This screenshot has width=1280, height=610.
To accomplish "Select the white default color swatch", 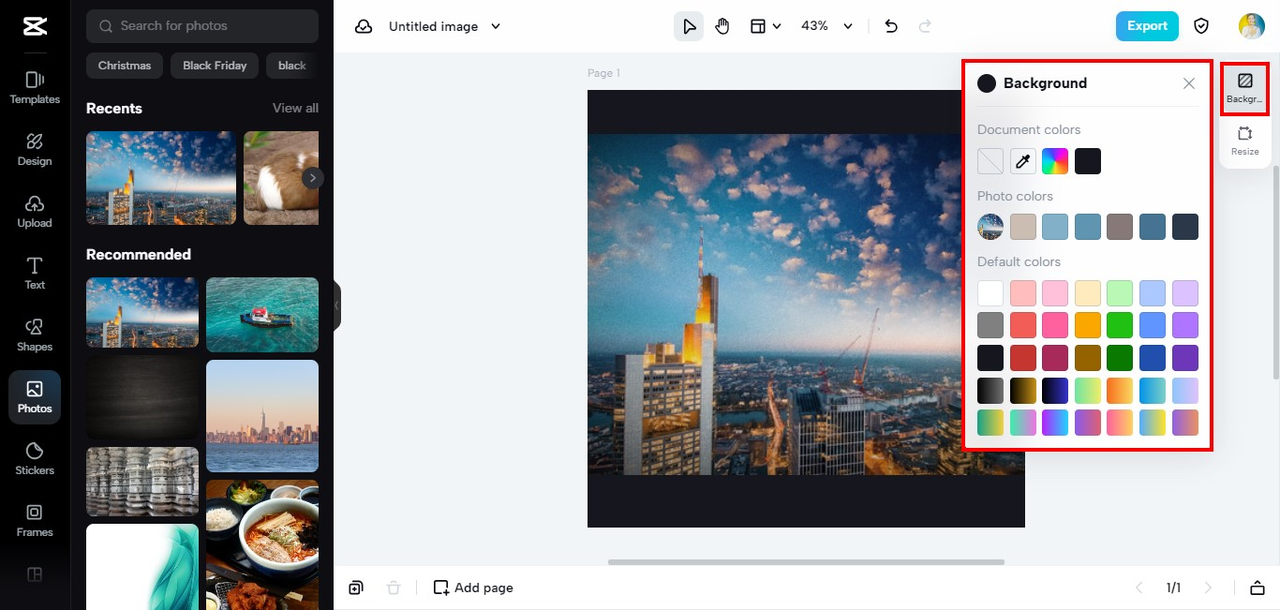I will pyautogui.click(x=990, y=293).
